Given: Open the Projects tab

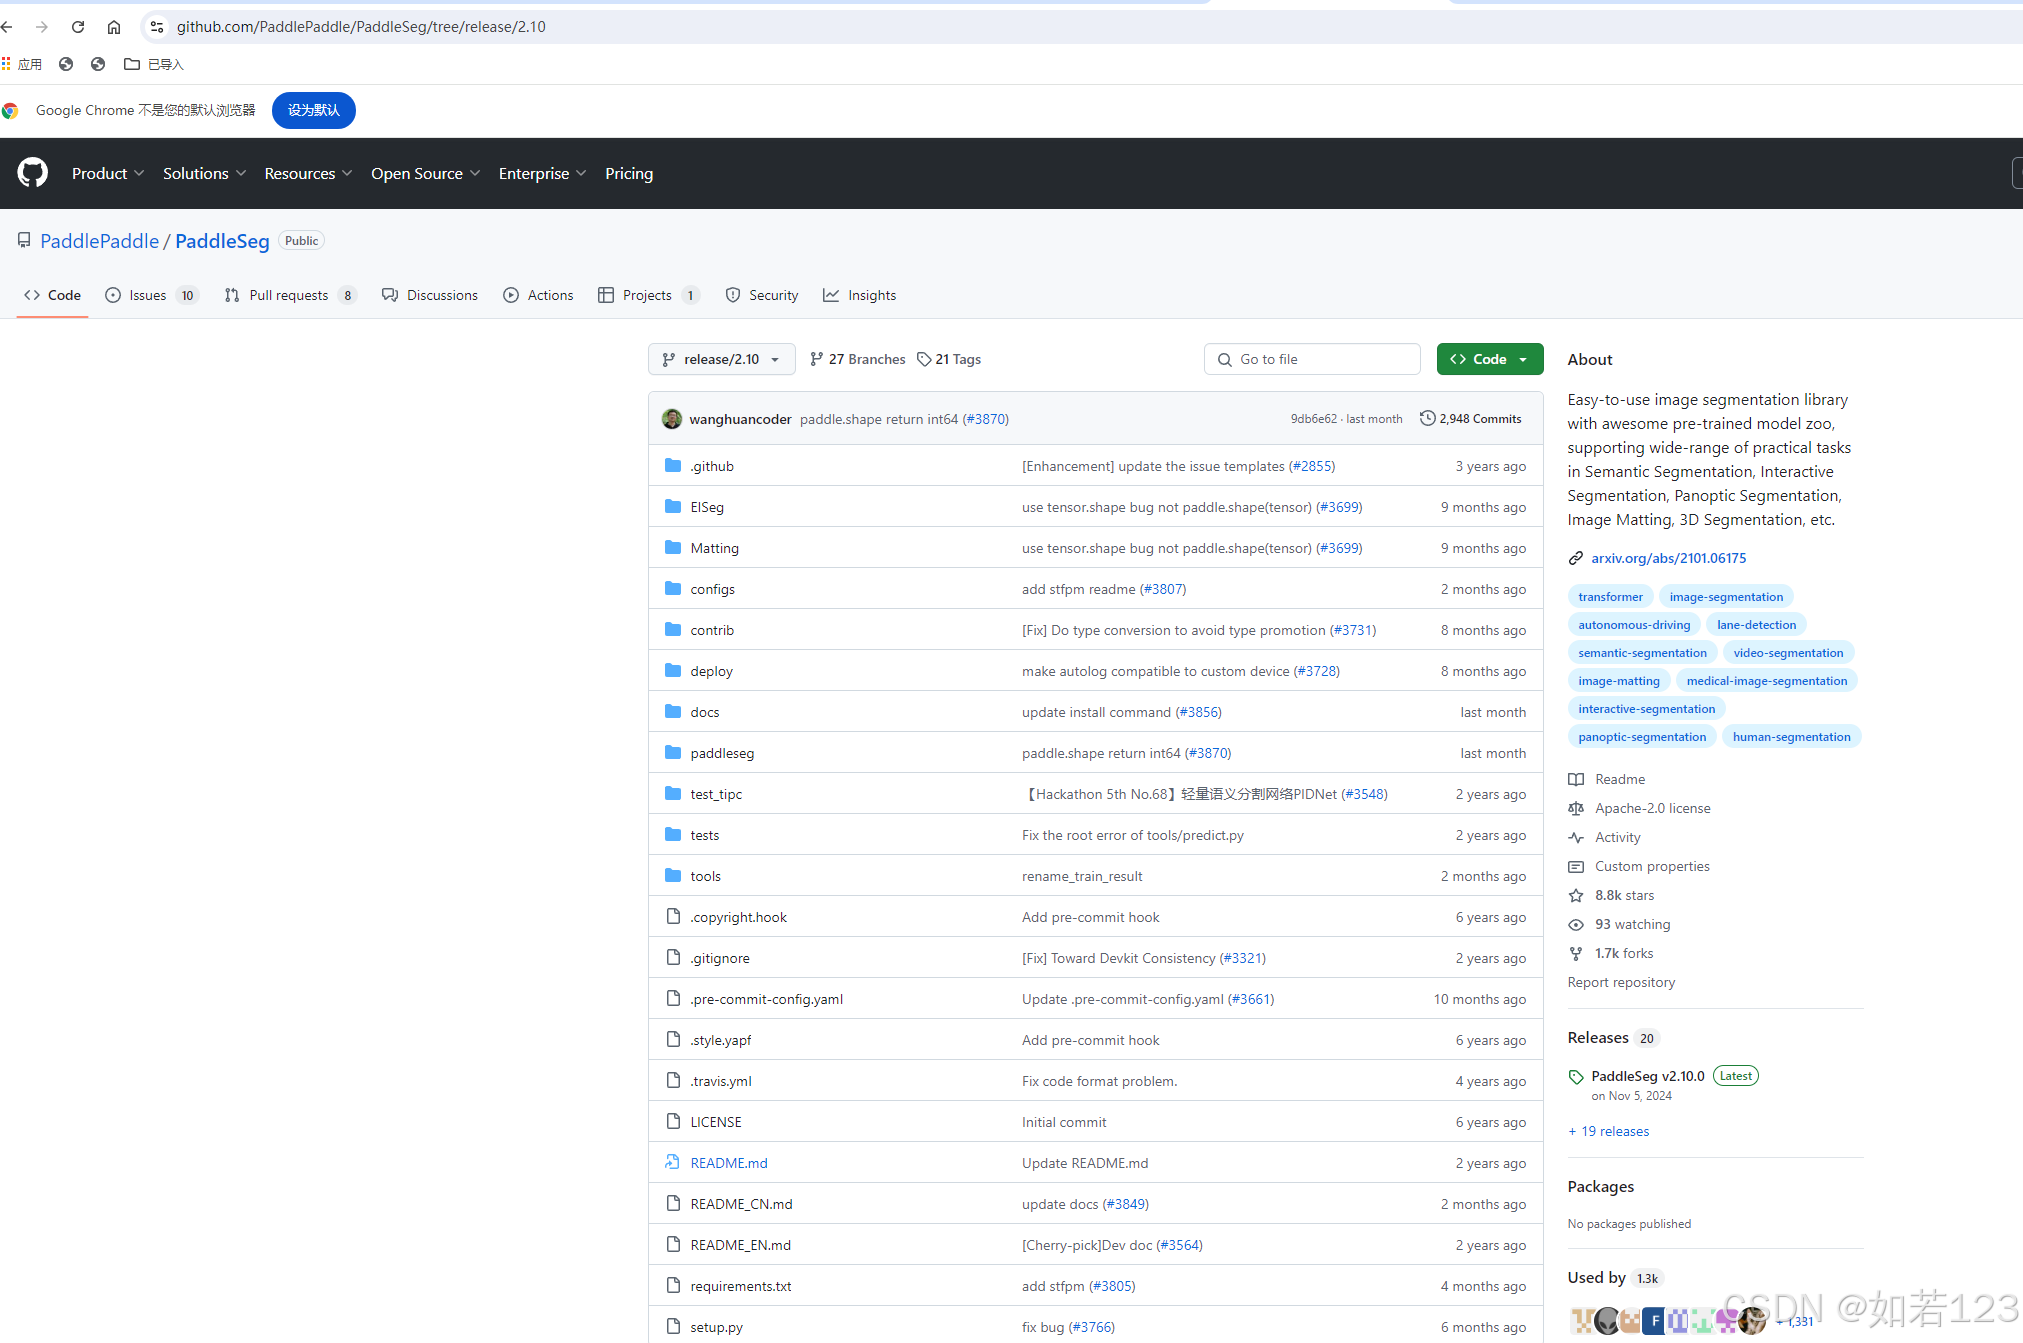Looking at the screenshot, I should coord(649,295).
